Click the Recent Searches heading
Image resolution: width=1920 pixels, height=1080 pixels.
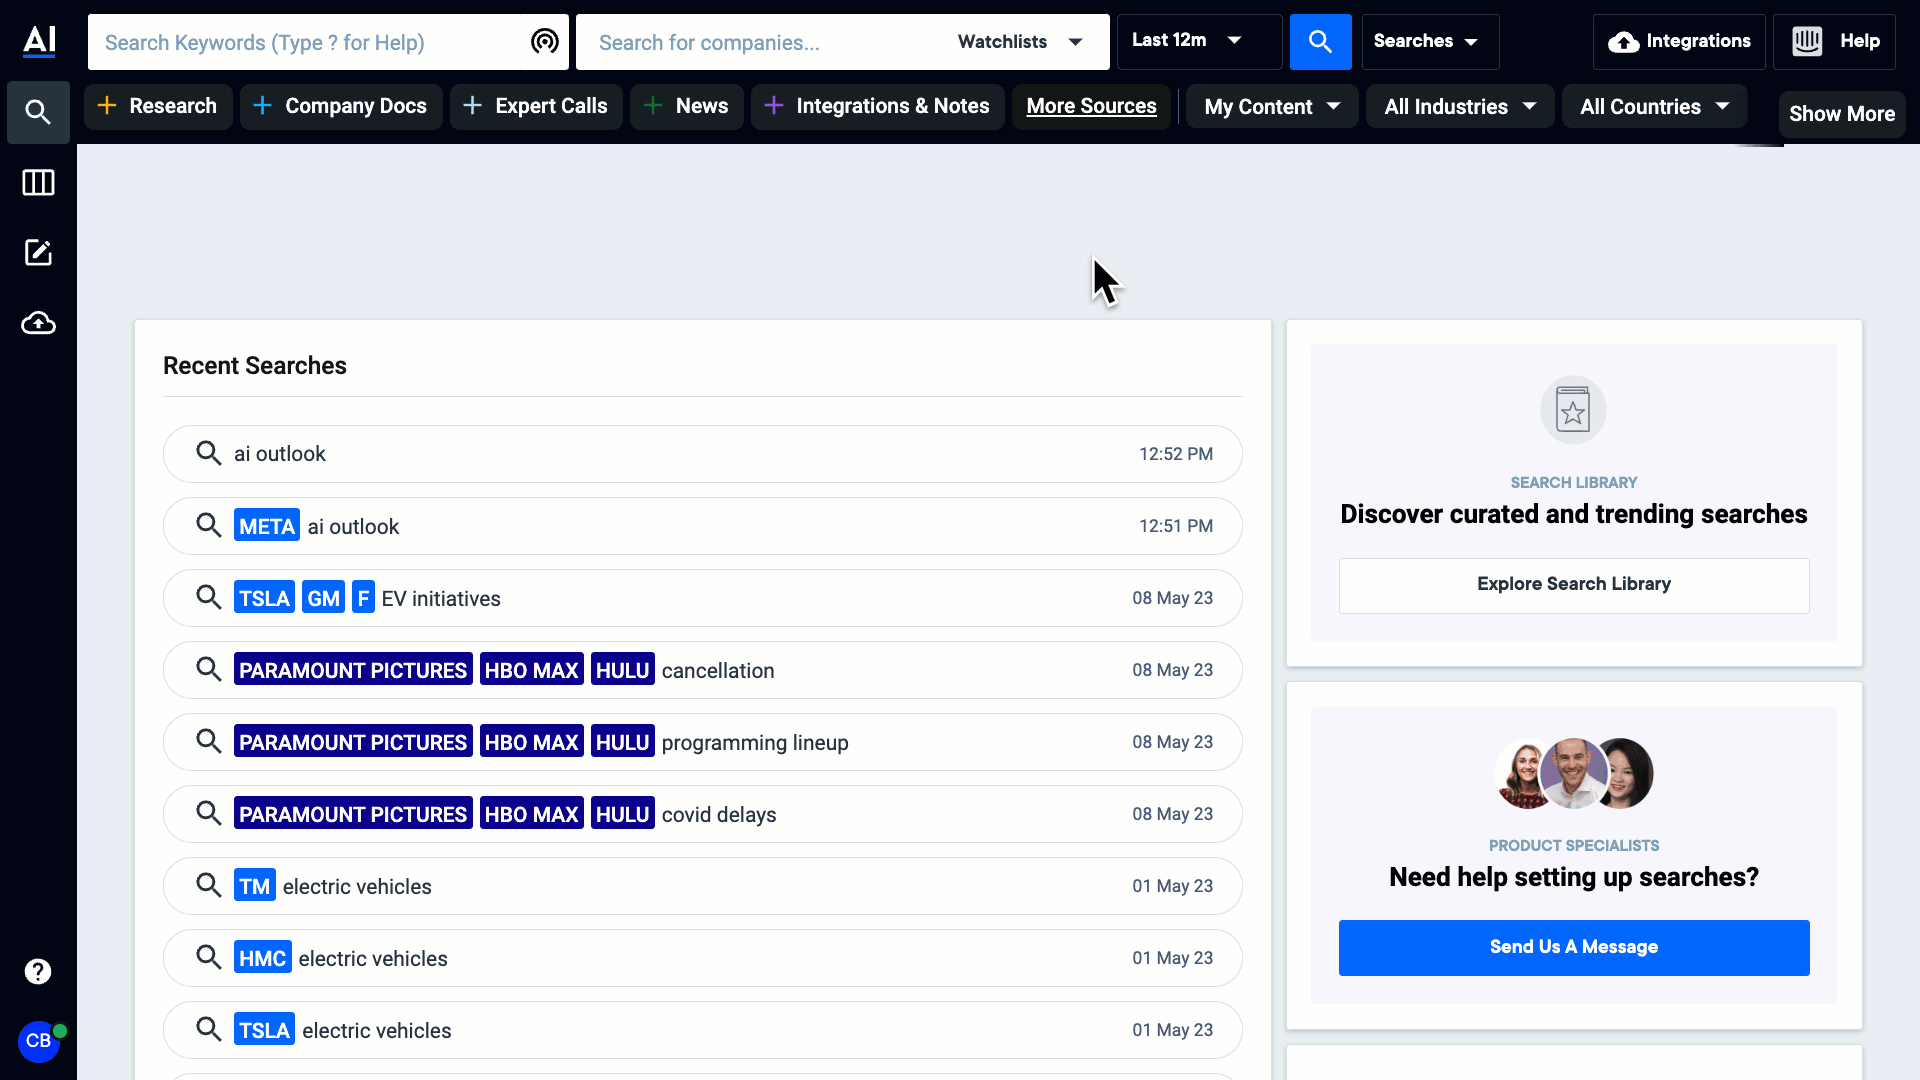255,366
